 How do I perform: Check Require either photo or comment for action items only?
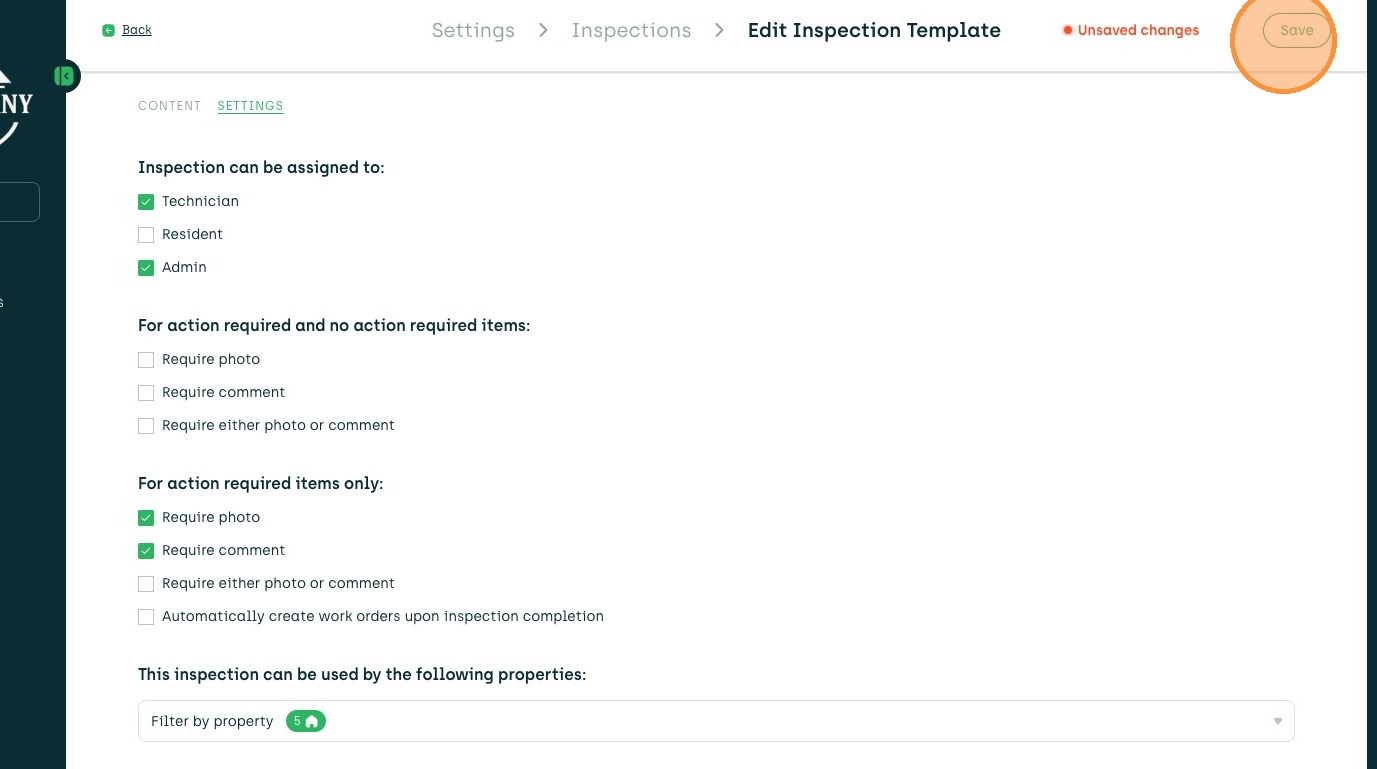pos(146,584)
